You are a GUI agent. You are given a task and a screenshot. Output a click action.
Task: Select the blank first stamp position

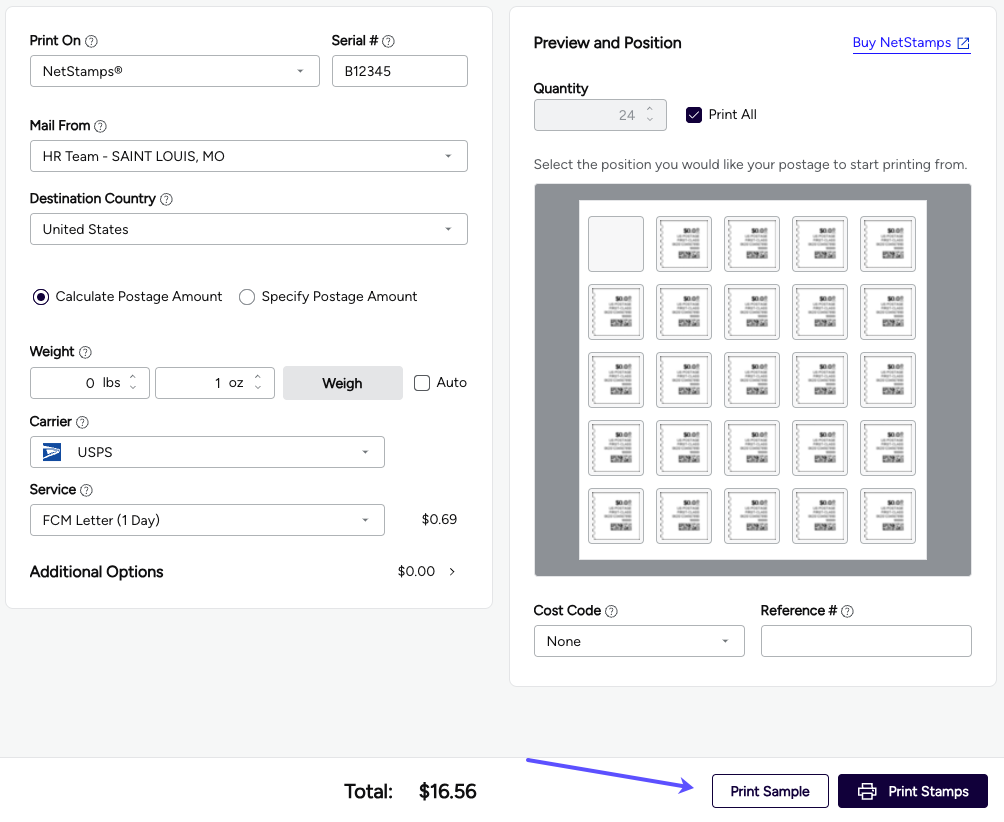[x=615, y=244]
